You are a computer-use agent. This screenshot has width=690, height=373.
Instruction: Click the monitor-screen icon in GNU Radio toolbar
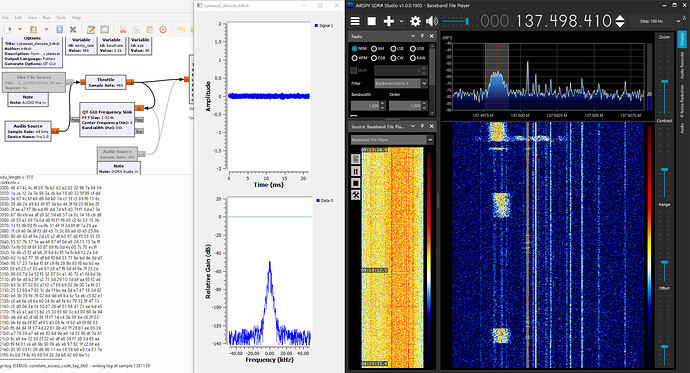tap(105, 29)
